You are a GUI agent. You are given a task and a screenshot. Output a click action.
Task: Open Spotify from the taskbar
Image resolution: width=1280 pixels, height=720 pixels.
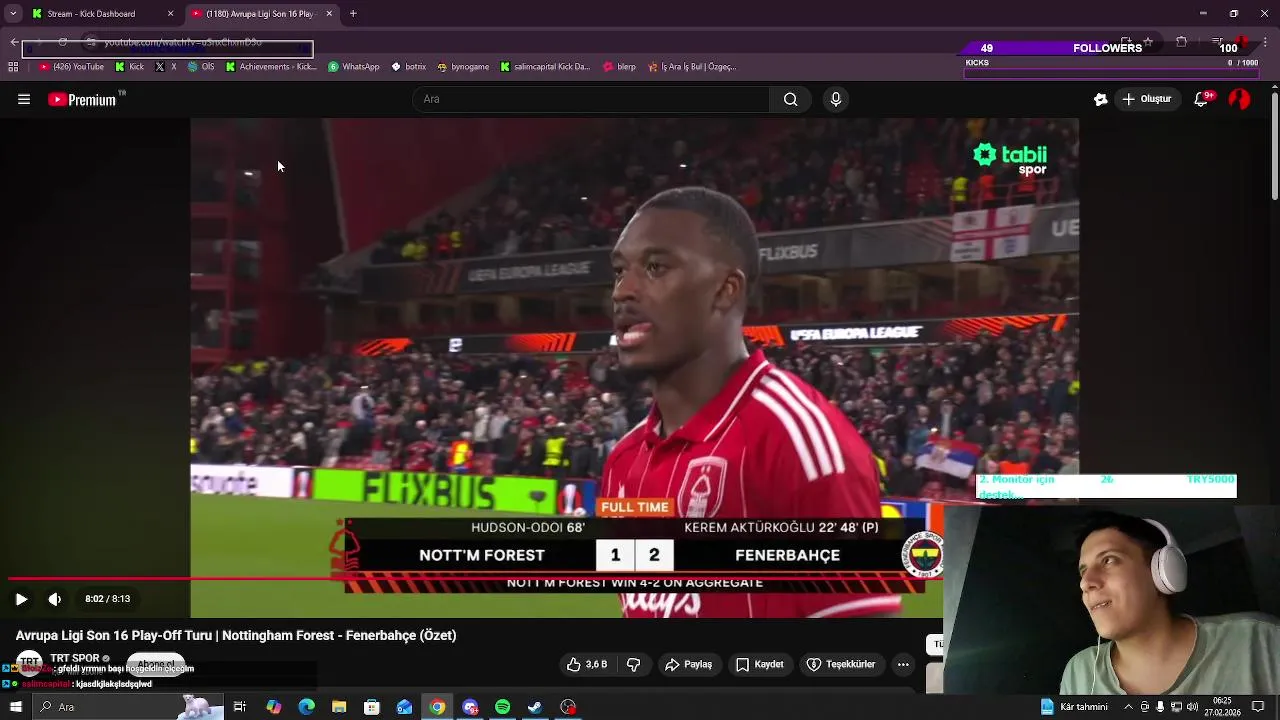[502, 707]
